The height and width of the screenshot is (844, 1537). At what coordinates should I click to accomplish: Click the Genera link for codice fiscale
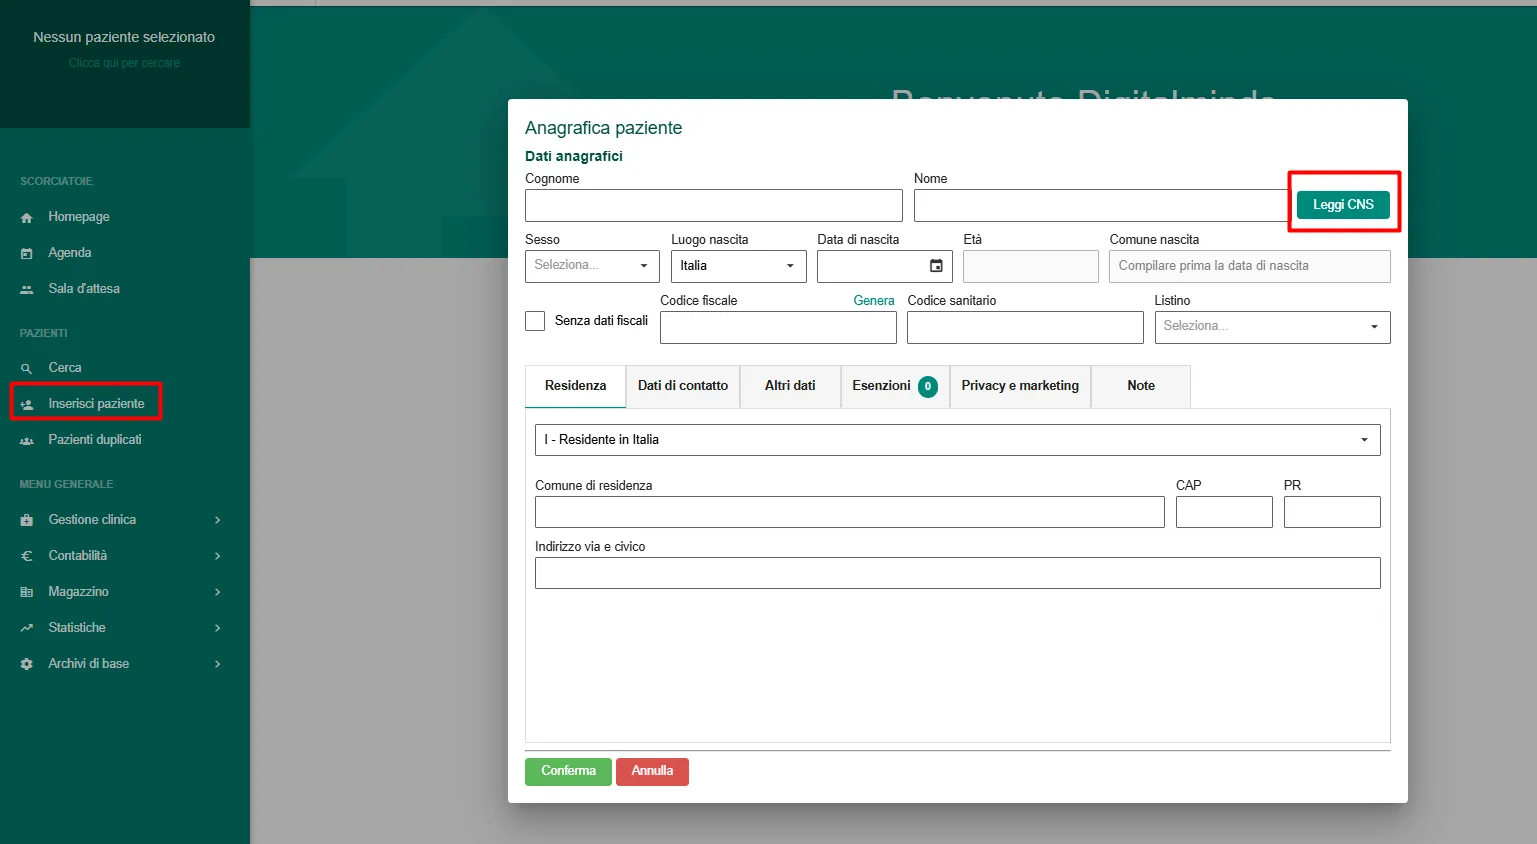coord(873,301)
